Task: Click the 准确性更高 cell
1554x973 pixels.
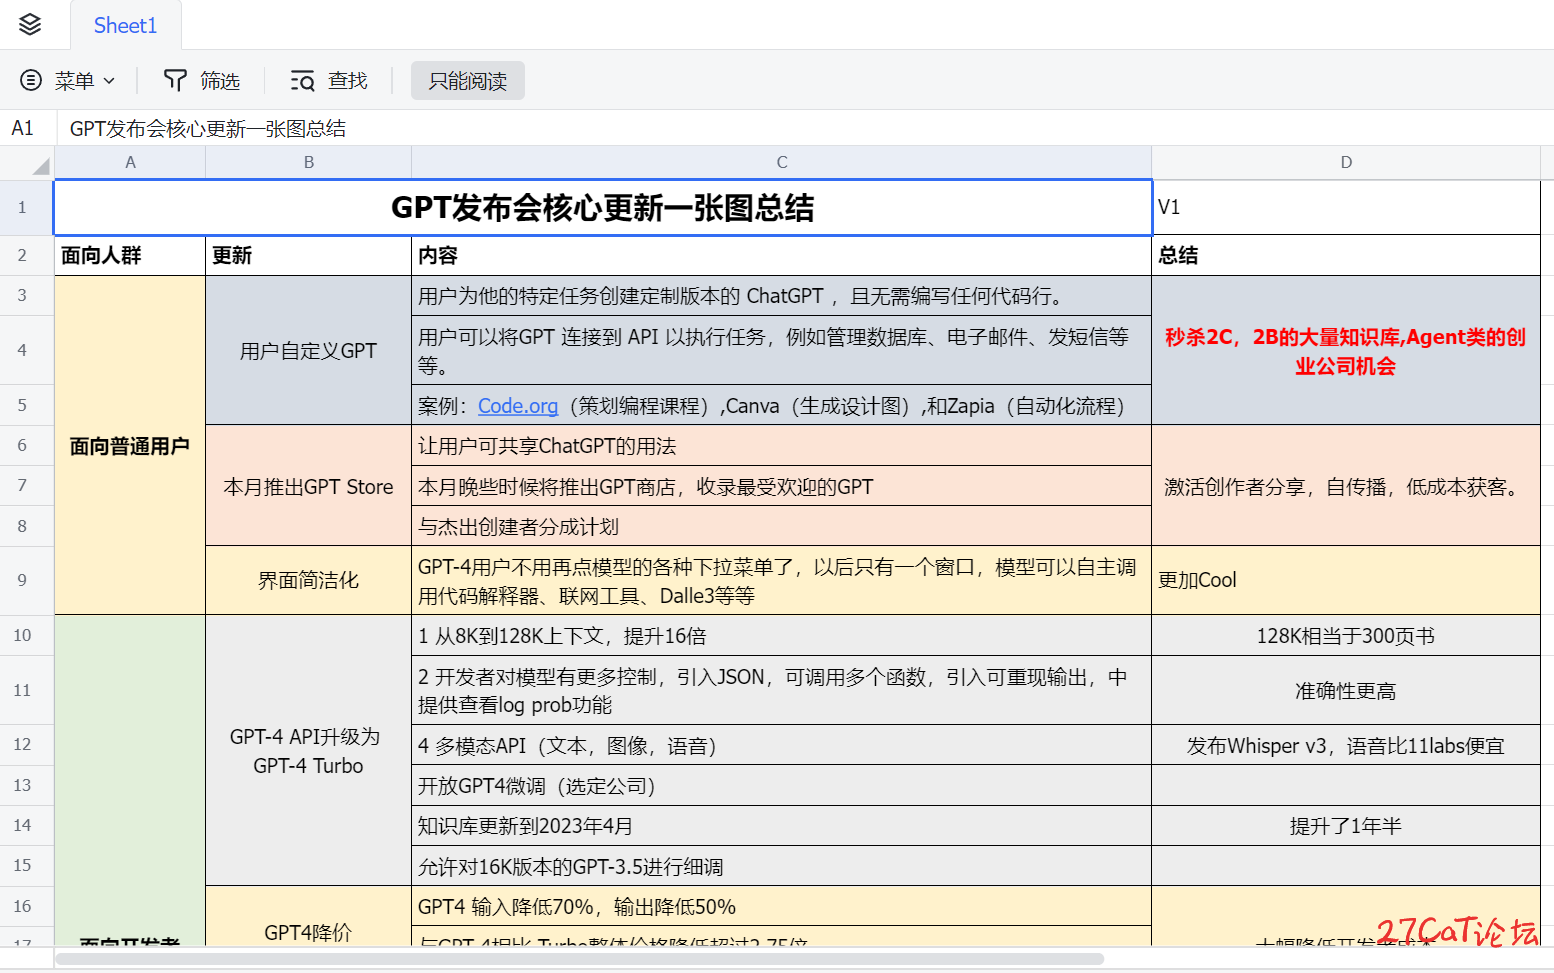Action: (x=1346, y=691)
